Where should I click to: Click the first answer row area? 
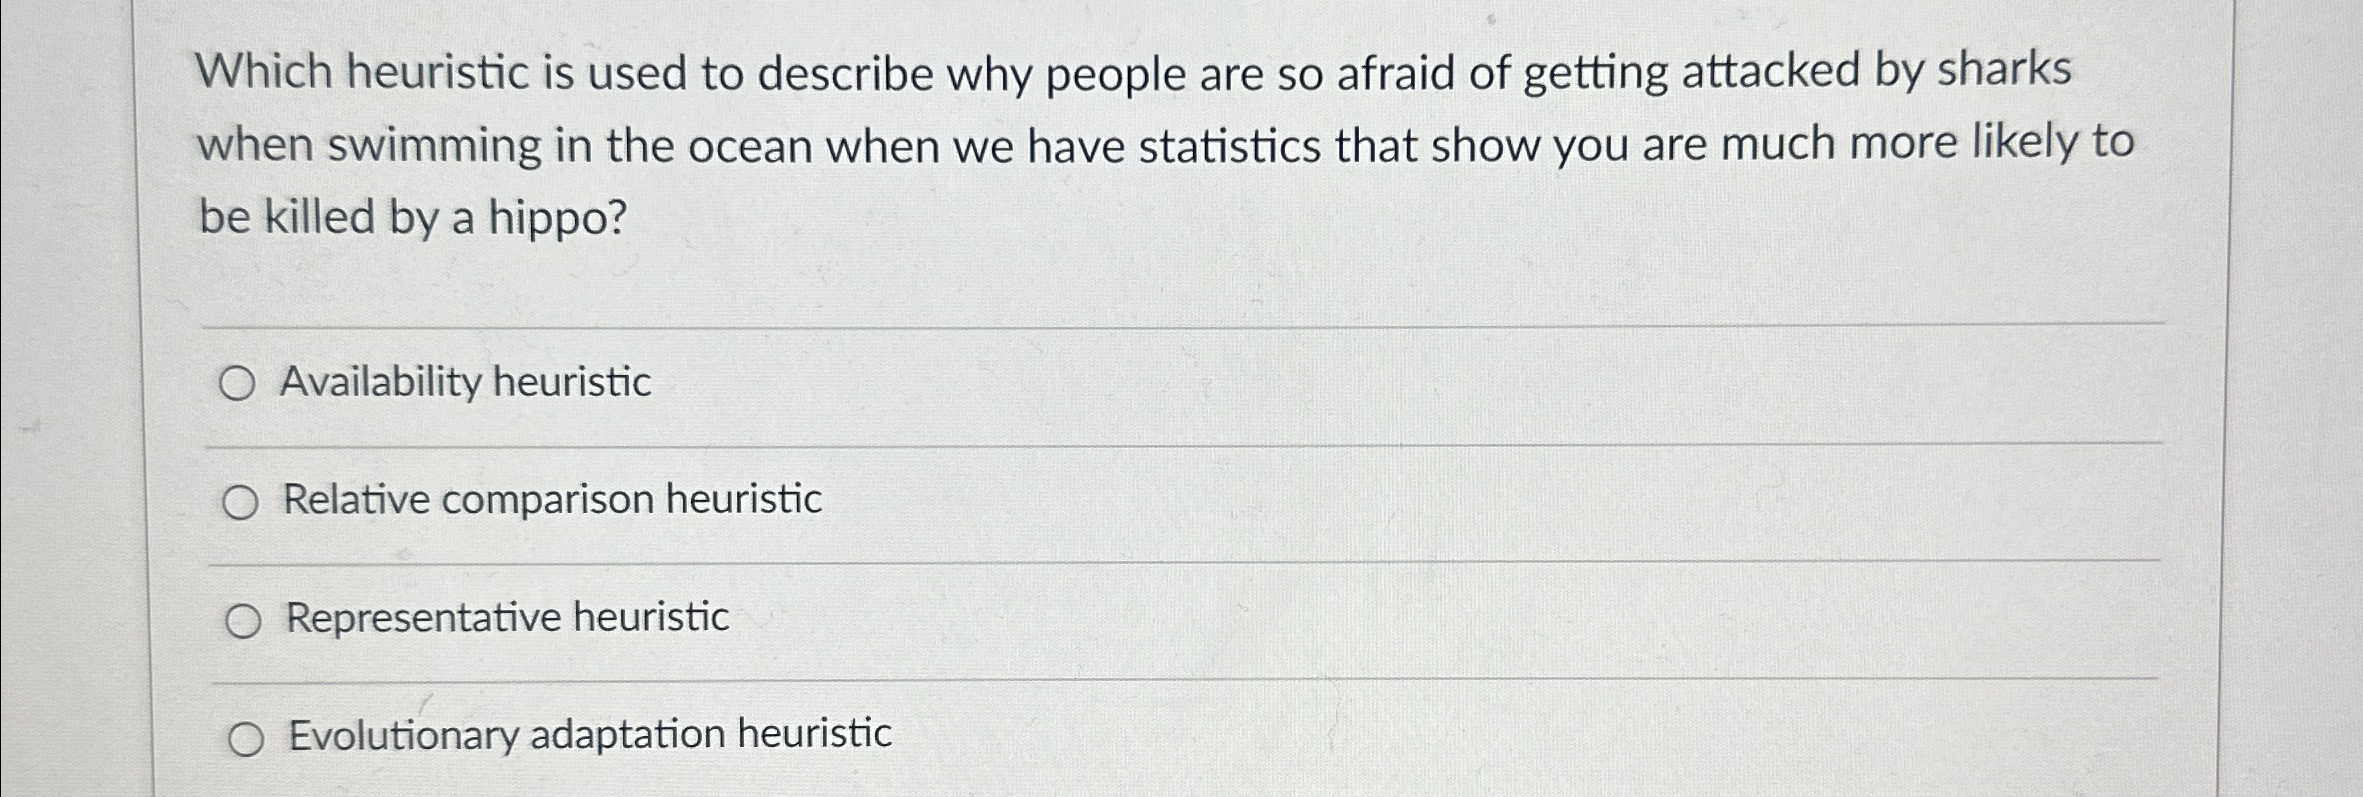point(1000,382)
